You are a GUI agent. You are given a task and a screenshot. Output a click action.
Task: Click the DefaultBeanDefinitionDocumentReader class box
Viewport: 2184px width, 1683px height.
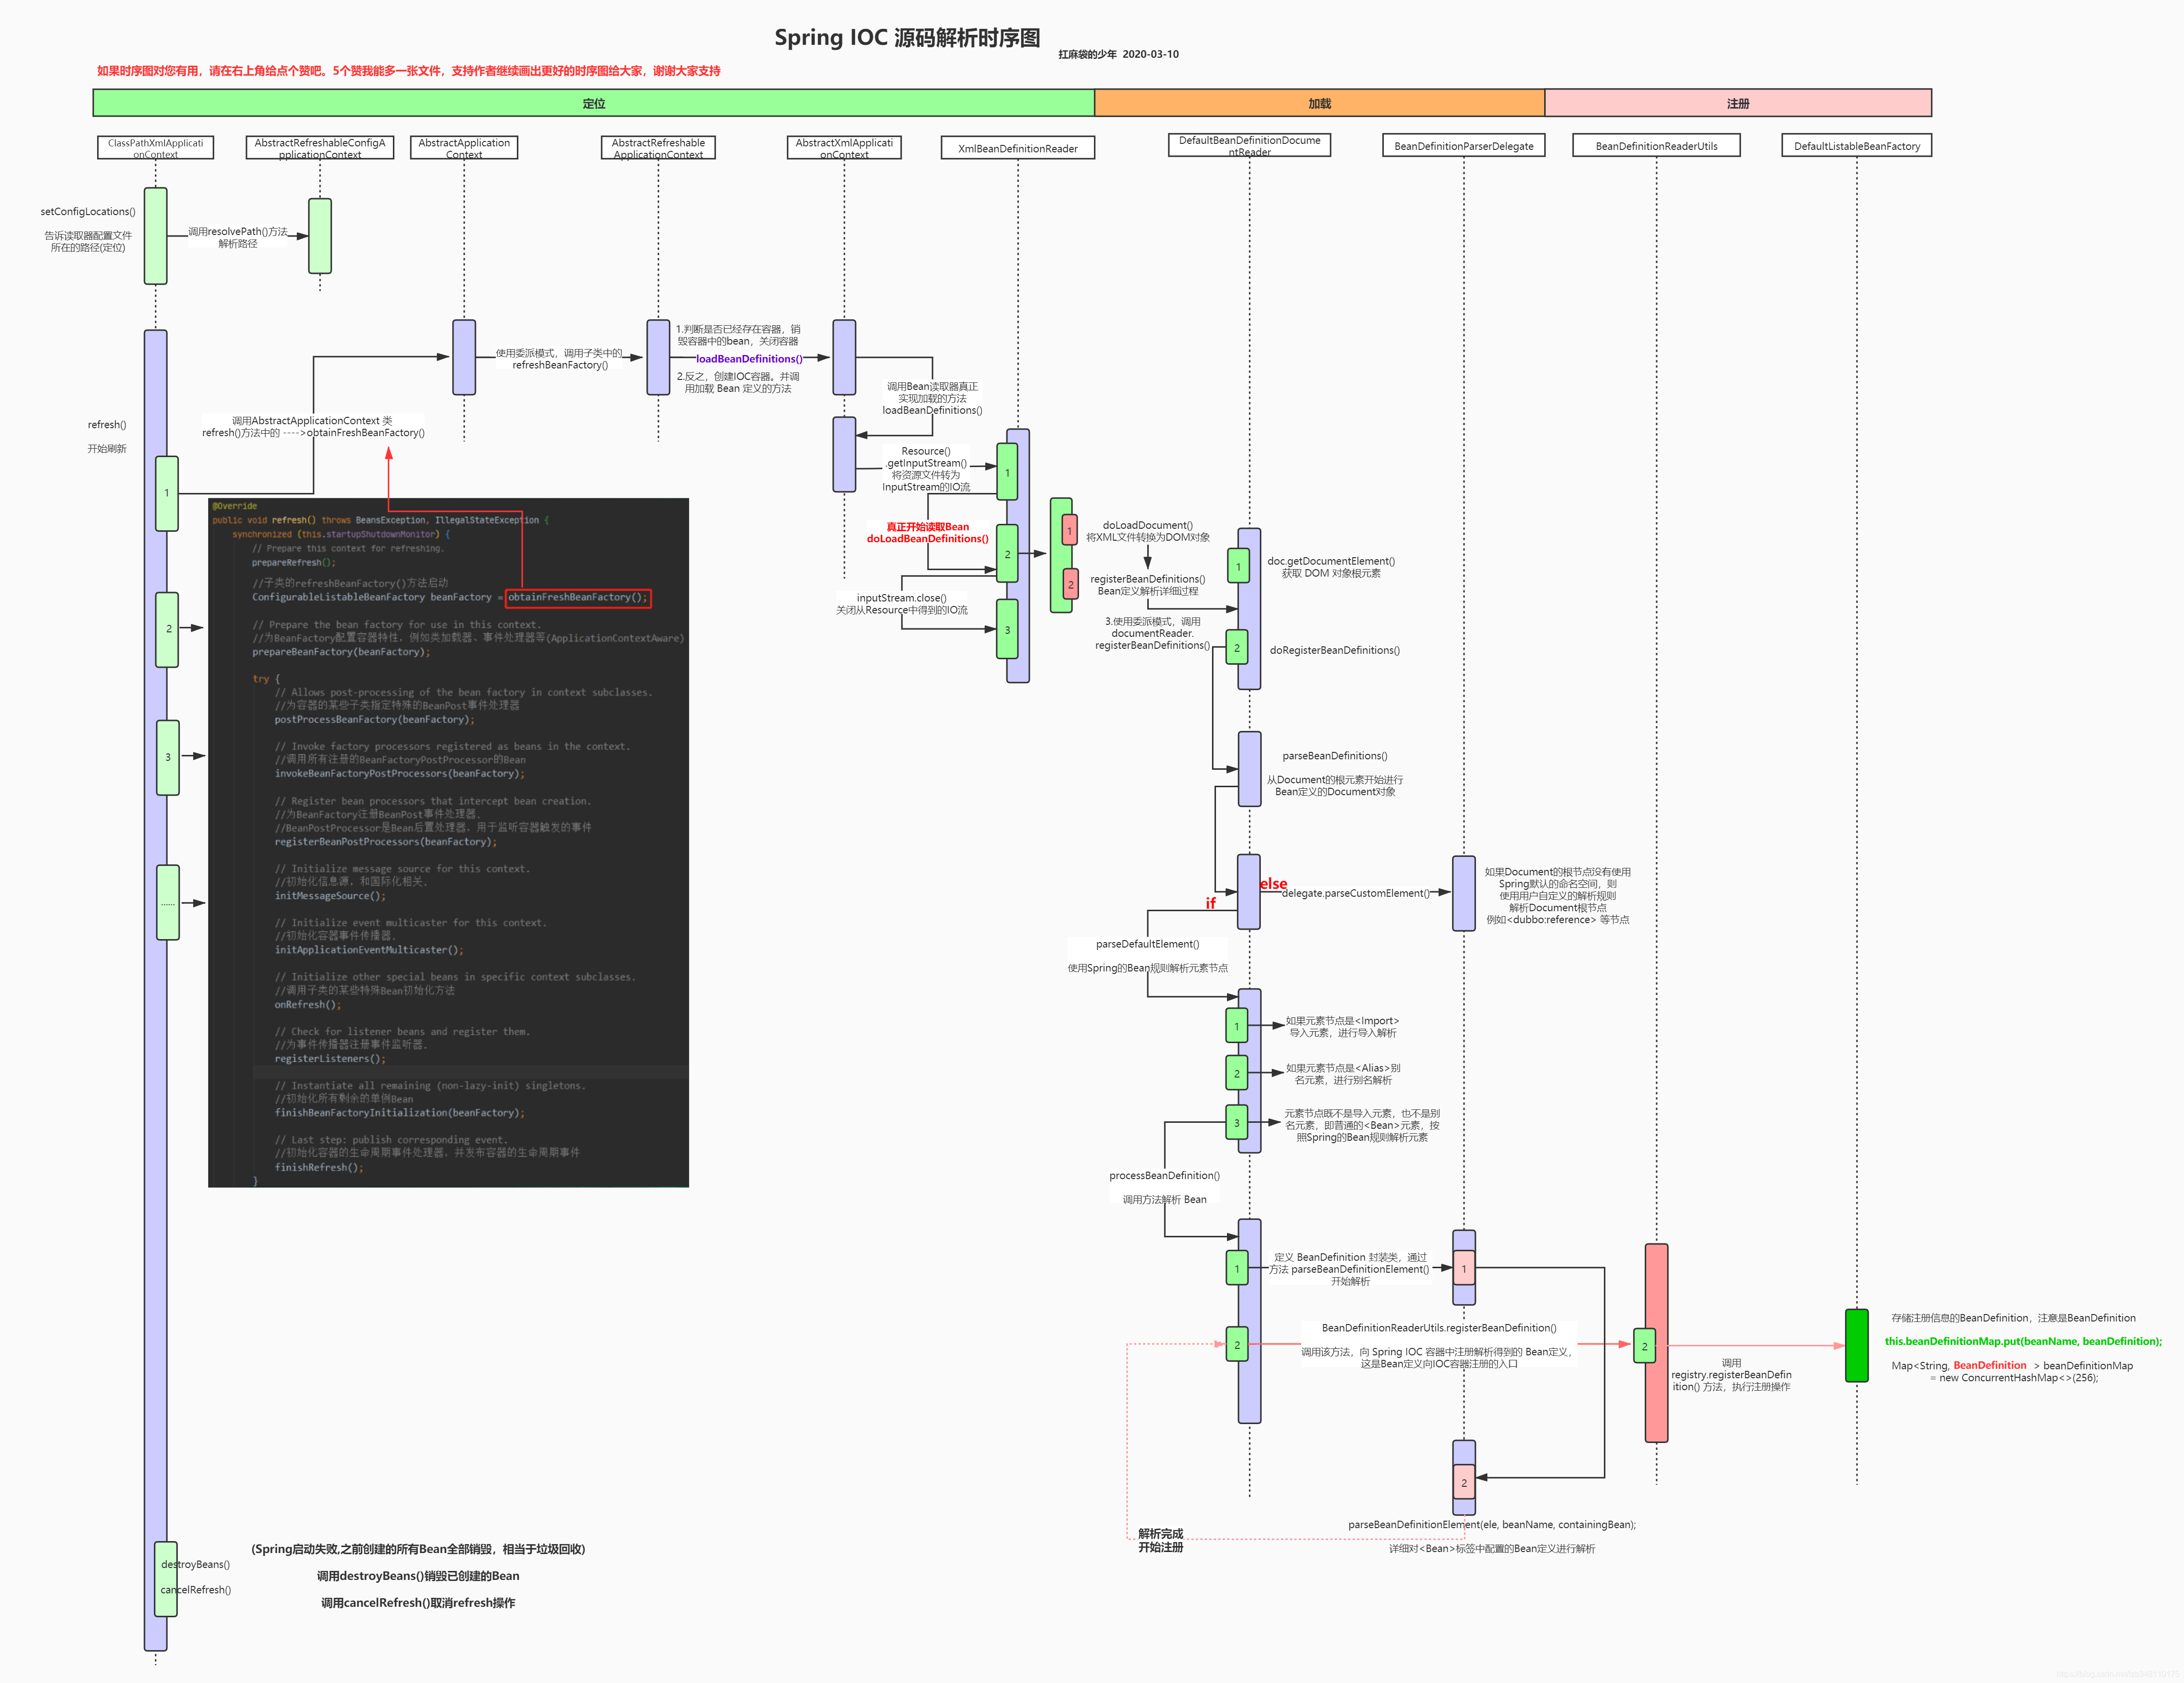tap(1249, 146)
